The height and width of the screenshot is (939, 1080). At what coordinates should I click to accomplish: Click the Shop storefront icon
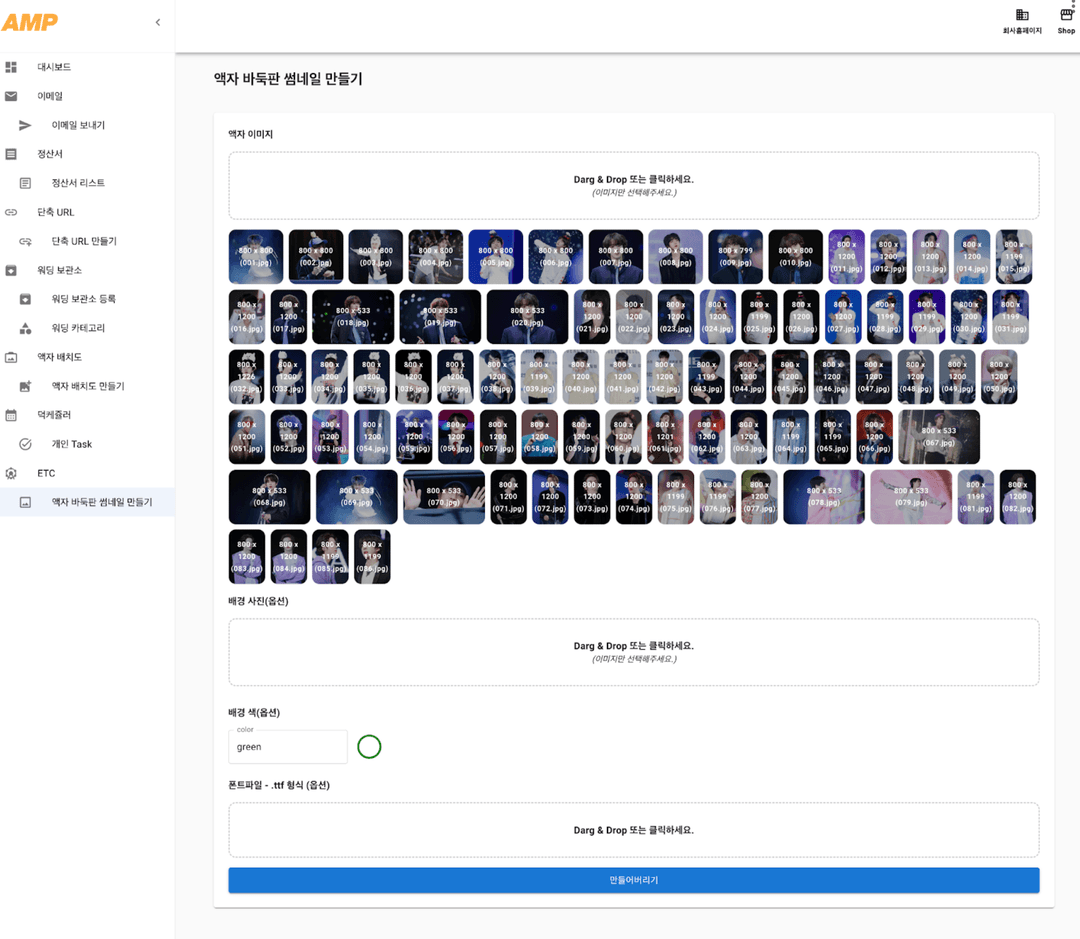1064,15
